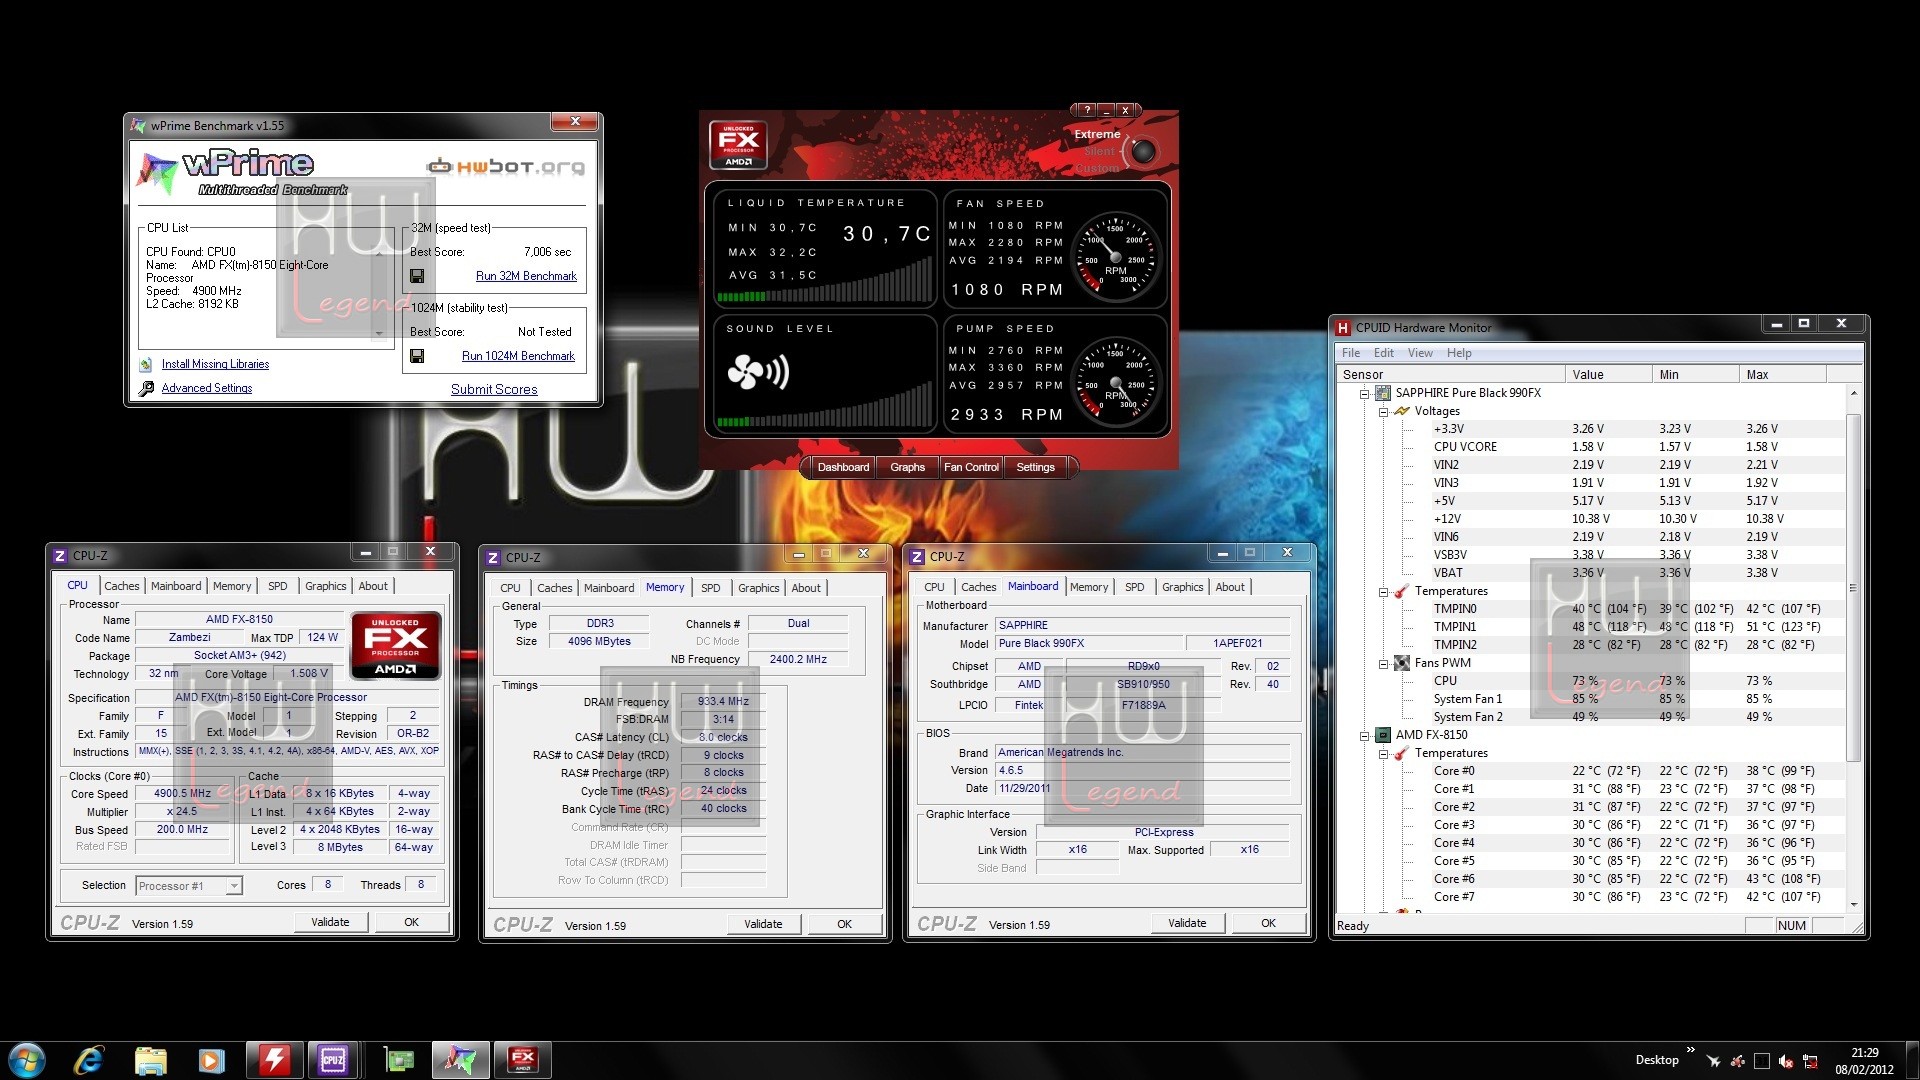Click the Max column header in Hardware Monitor

pos(1783,375)
